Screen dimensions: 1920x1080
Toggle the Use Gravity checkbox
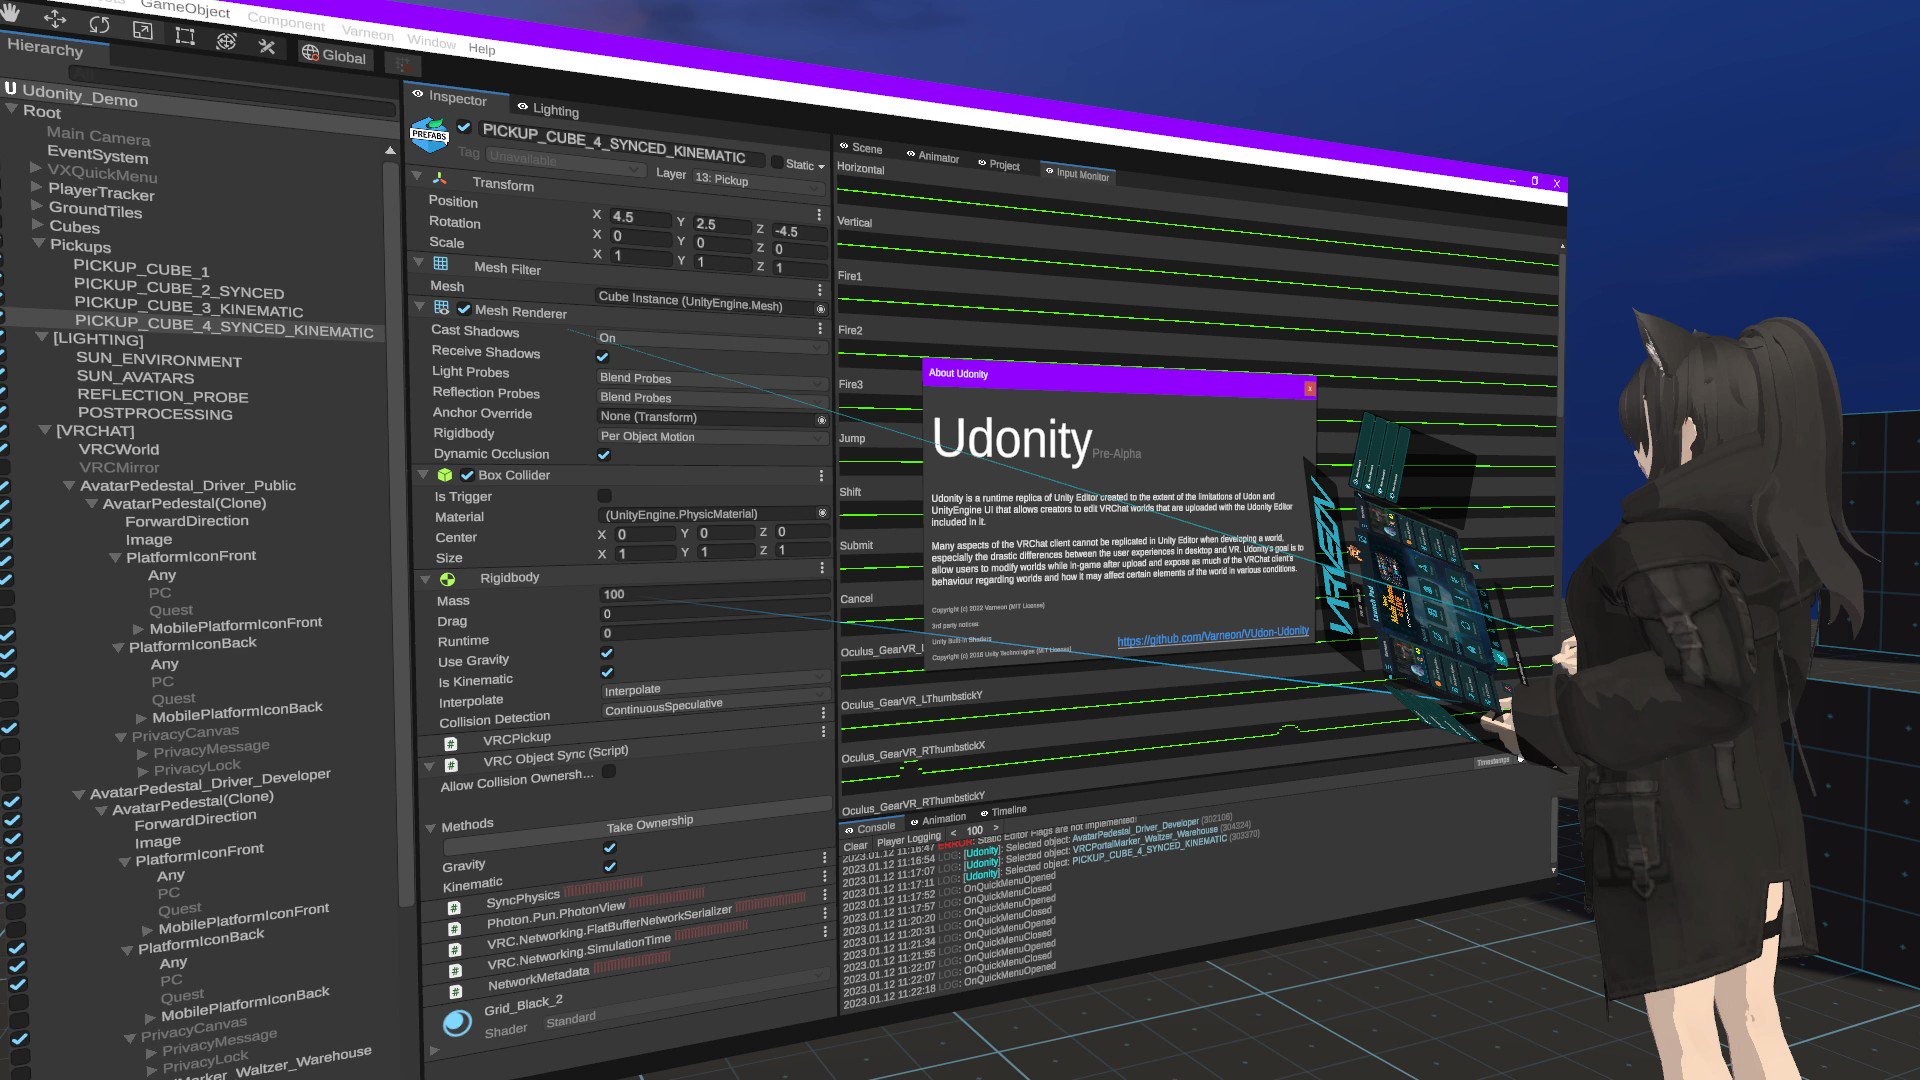click(x=606, y=653)
